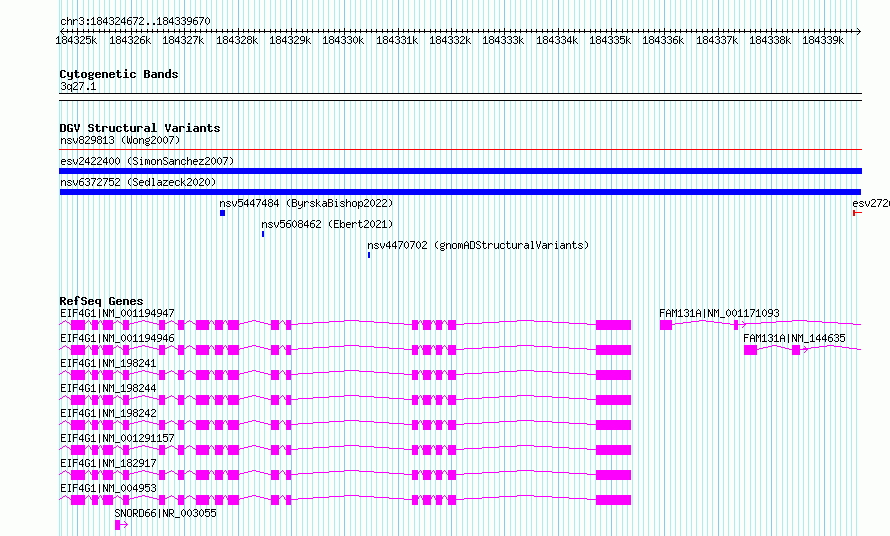
Task: Open transcript EIF4G1|NM_001194946 label
Action: click(117, 338)
